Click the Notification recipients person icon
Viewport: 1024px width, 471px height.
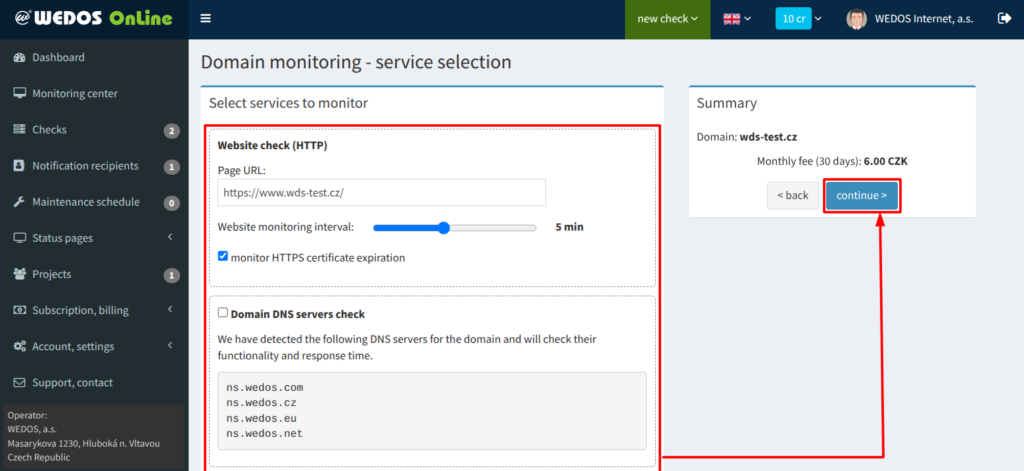pyautogui.click(x=19, y=166)
